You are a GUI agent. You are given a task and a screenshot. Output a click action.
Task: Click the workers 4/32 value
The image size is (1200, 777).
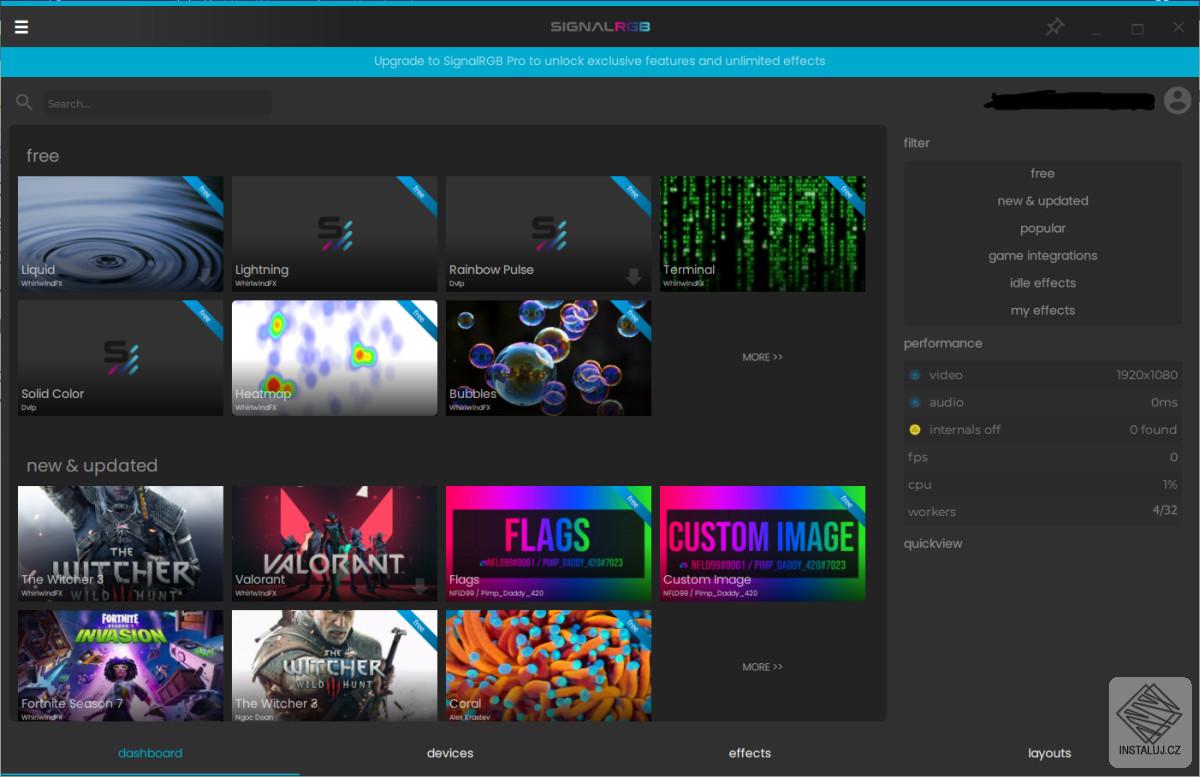point(1165,511)
